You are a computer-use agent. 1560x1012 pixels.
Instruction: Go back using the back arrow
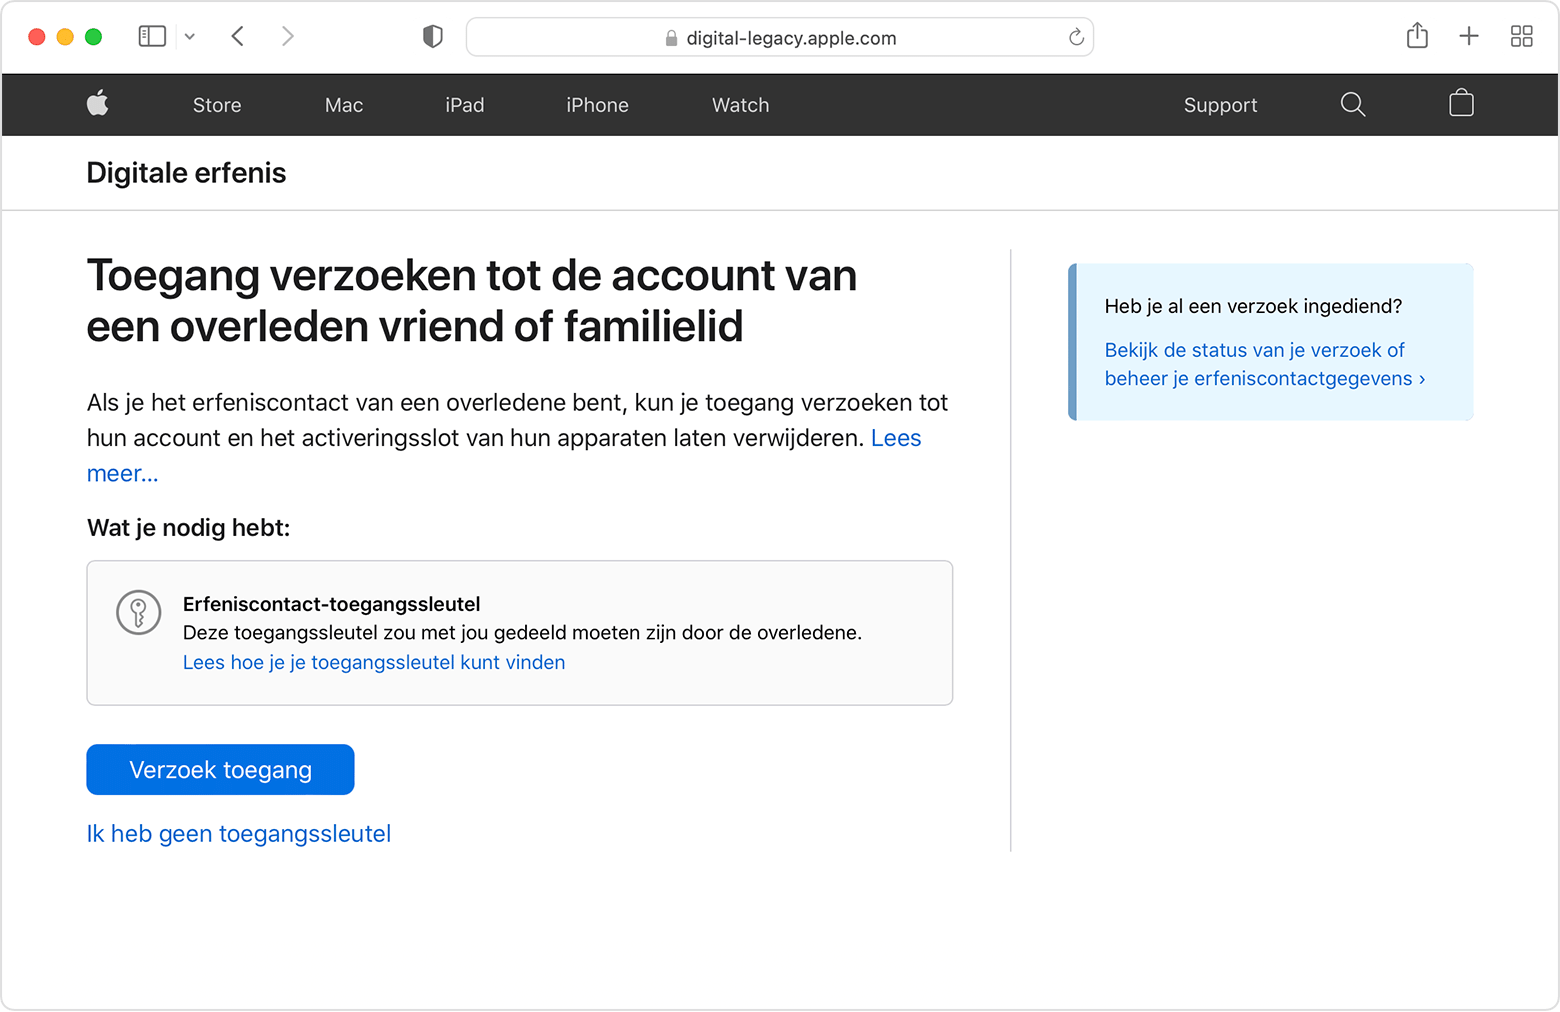pos(238,36)
